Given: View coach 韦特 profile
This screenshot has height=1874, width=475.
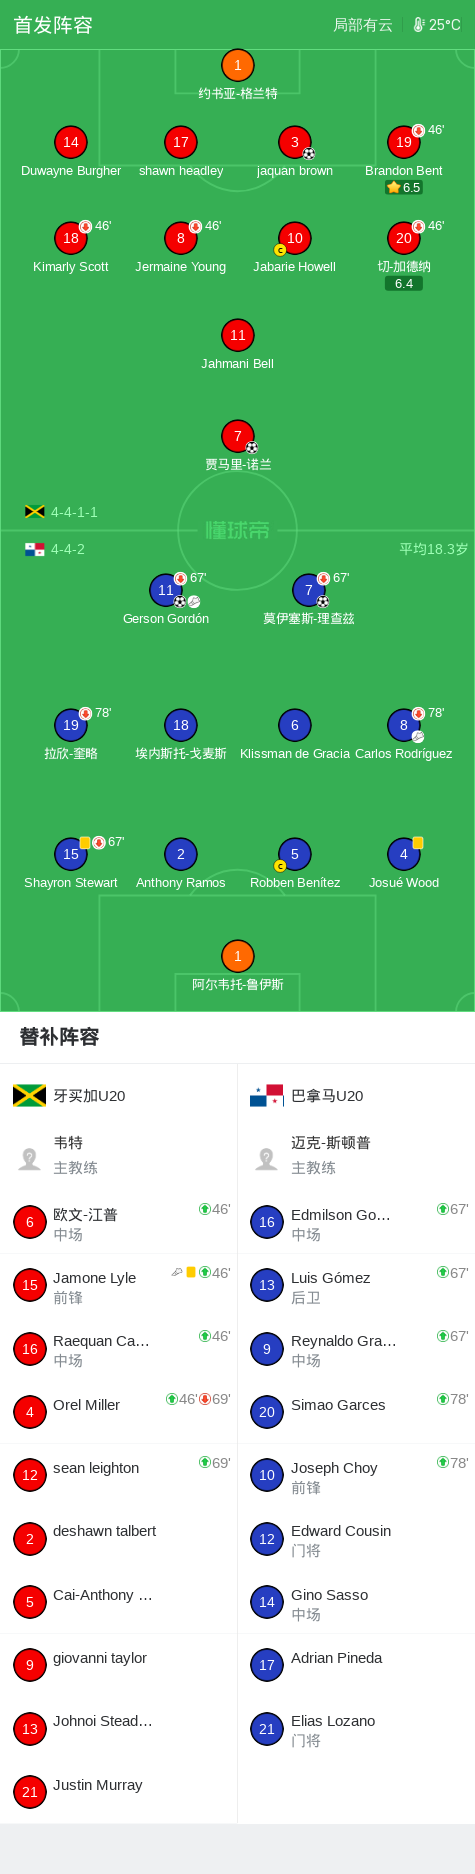Looking at the screenshot, I should pyautogui.click(x=118, y=1155).
